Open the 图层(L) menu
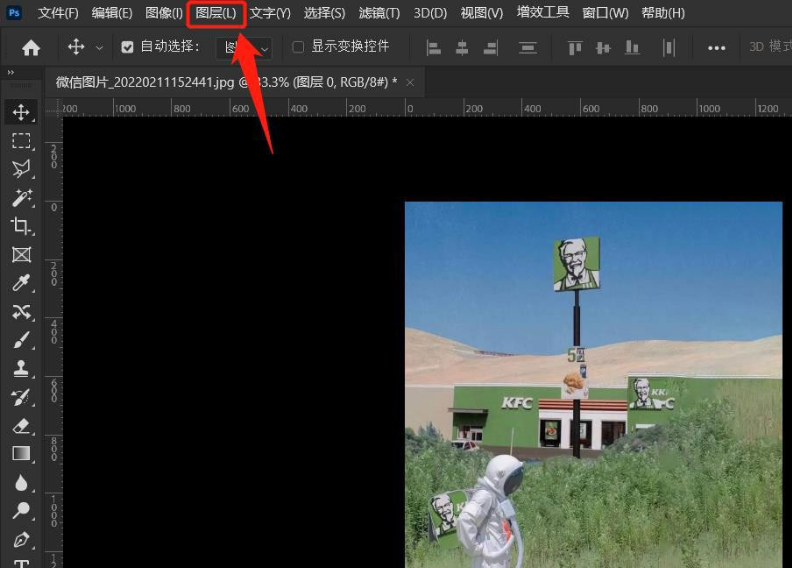Screen dimensions: 792x568 coord(216,13)
